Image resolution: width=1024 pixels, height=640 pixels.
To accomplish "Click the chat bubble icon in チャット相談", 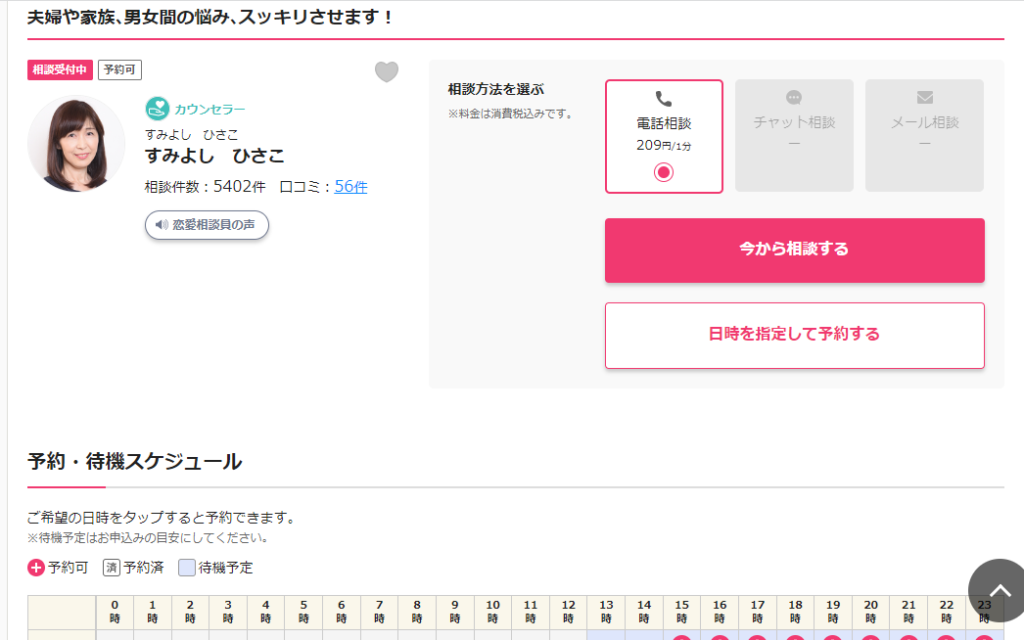I will [793, 97].
